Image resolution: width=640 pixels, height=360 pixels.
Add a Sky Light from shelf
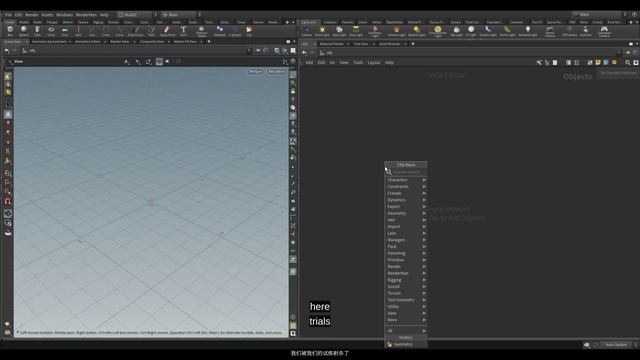coord(456,31)
